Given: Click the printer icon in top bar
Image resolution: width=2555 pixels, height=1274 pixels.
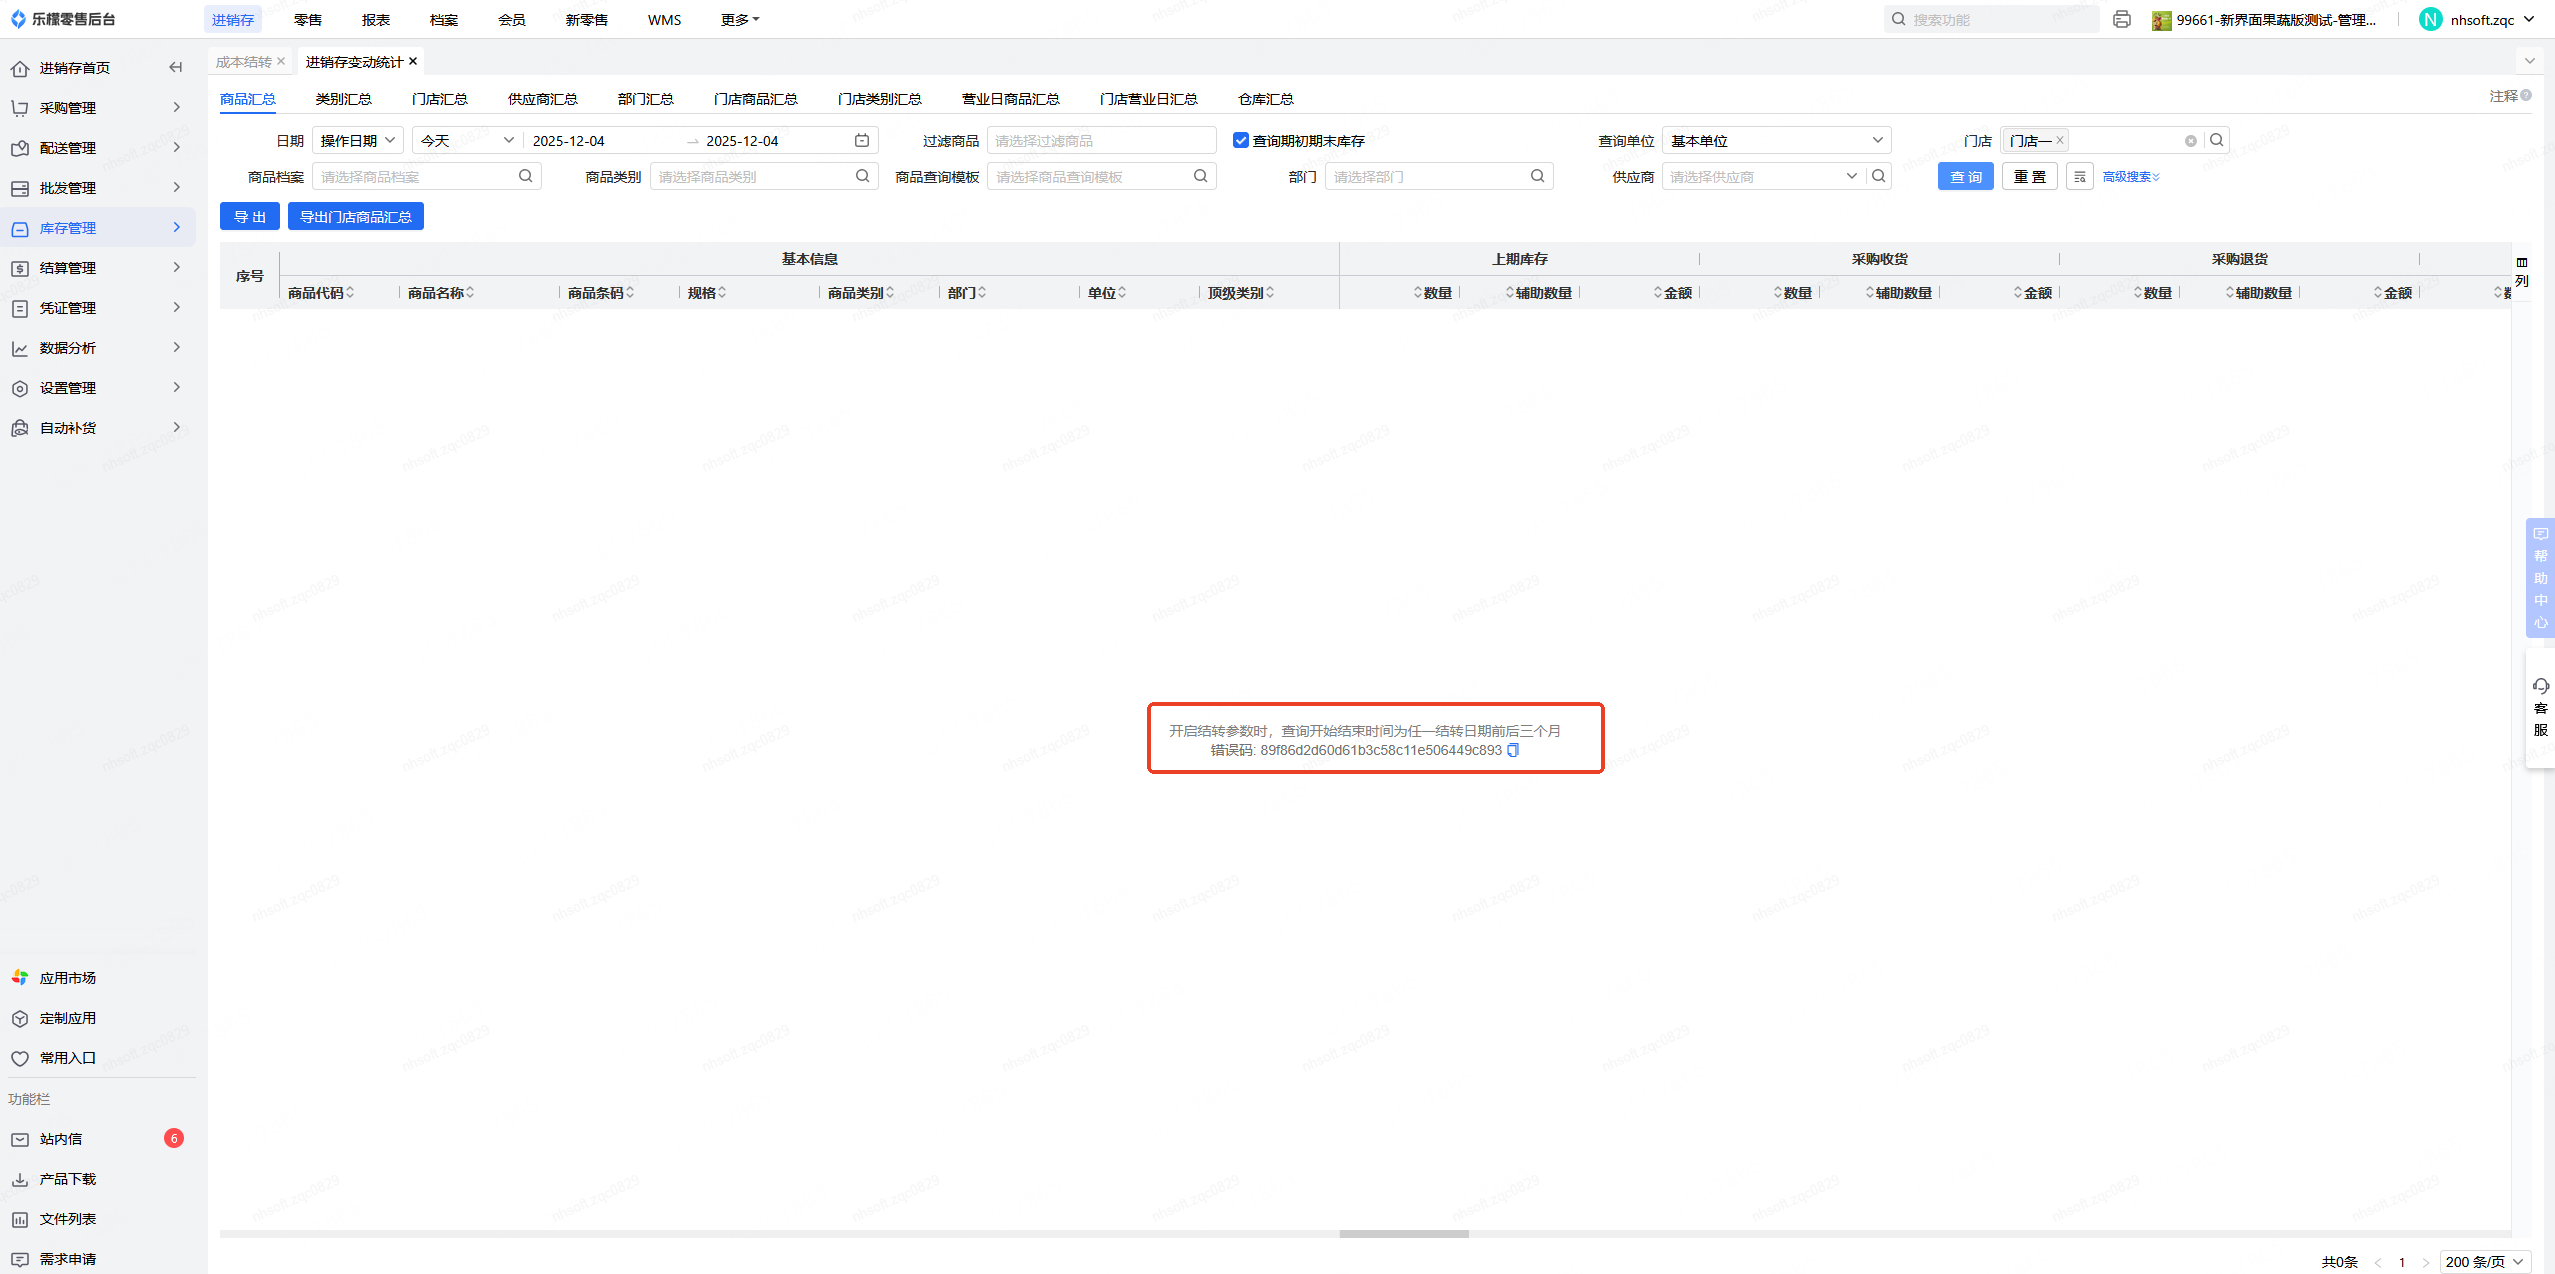Looking at the screenshot, I should tap(2121, 20).
